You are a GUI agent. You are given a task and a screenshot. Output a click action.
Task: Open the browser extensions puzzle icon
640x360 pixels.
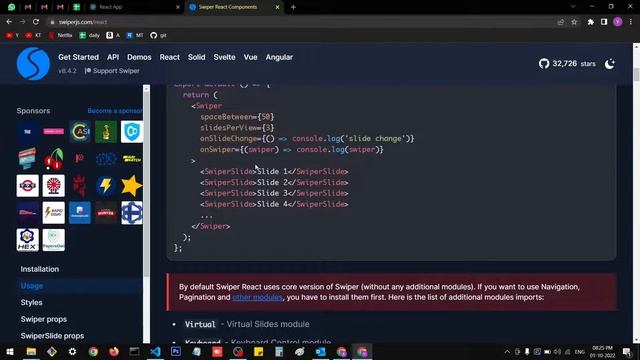point(591,22)
